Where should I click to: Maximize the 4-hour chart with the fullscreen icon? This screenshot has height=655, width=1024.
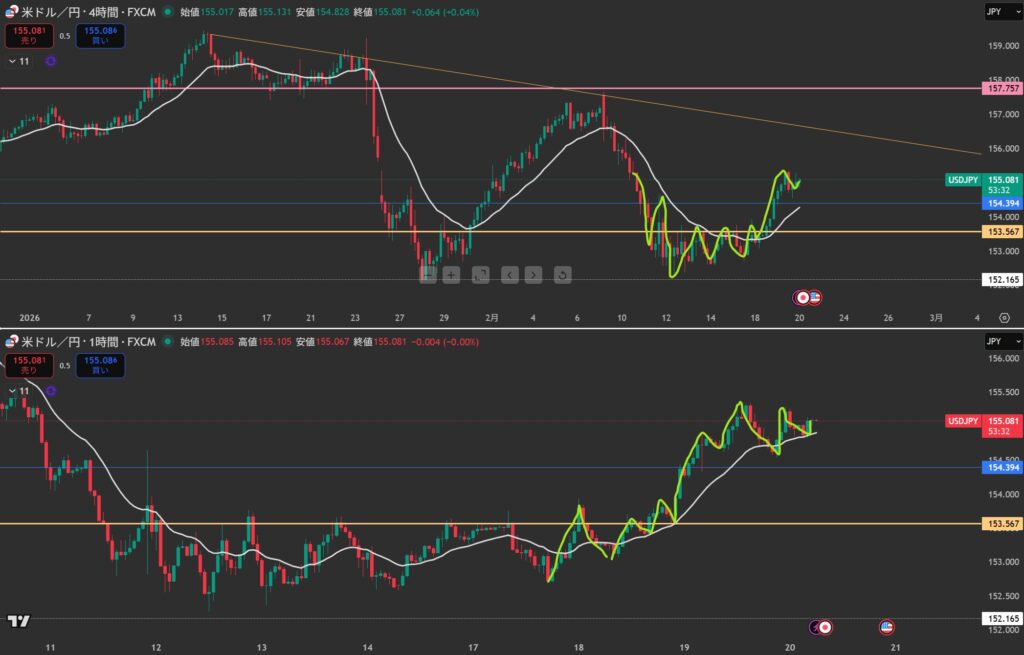click(x=480, y=274)
